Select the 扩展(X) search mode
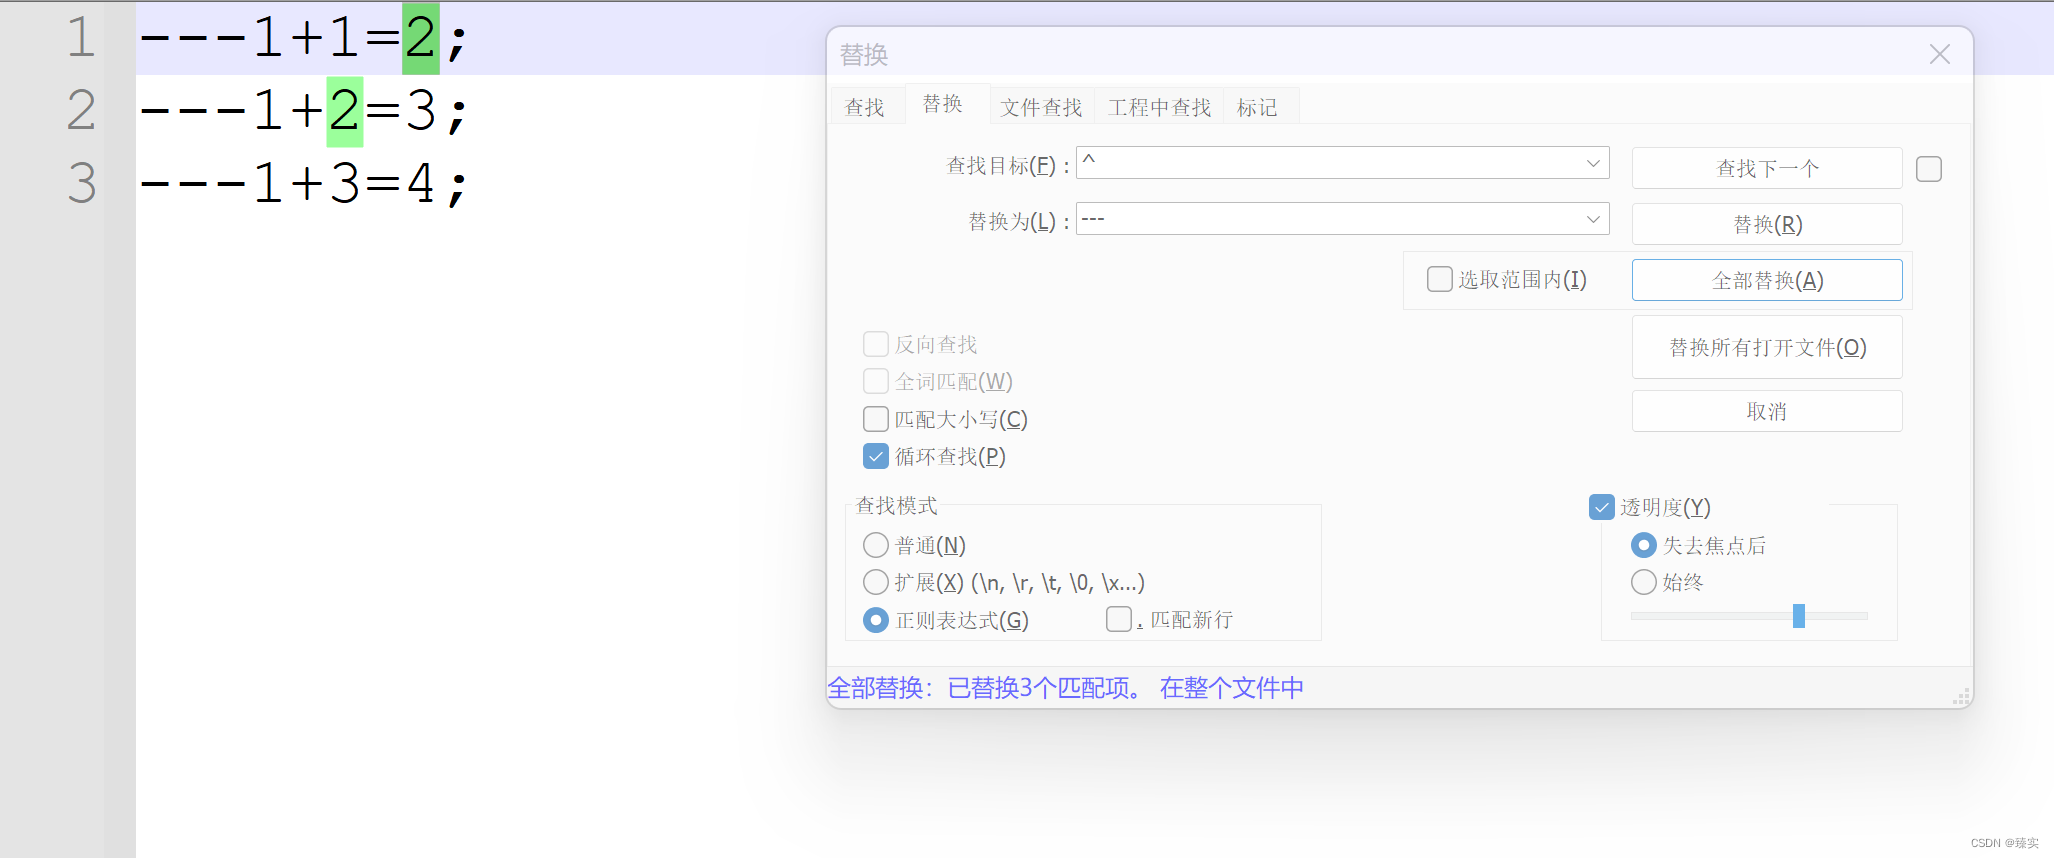This screenshot has width=2054, height=858. (x=876, y=582)
